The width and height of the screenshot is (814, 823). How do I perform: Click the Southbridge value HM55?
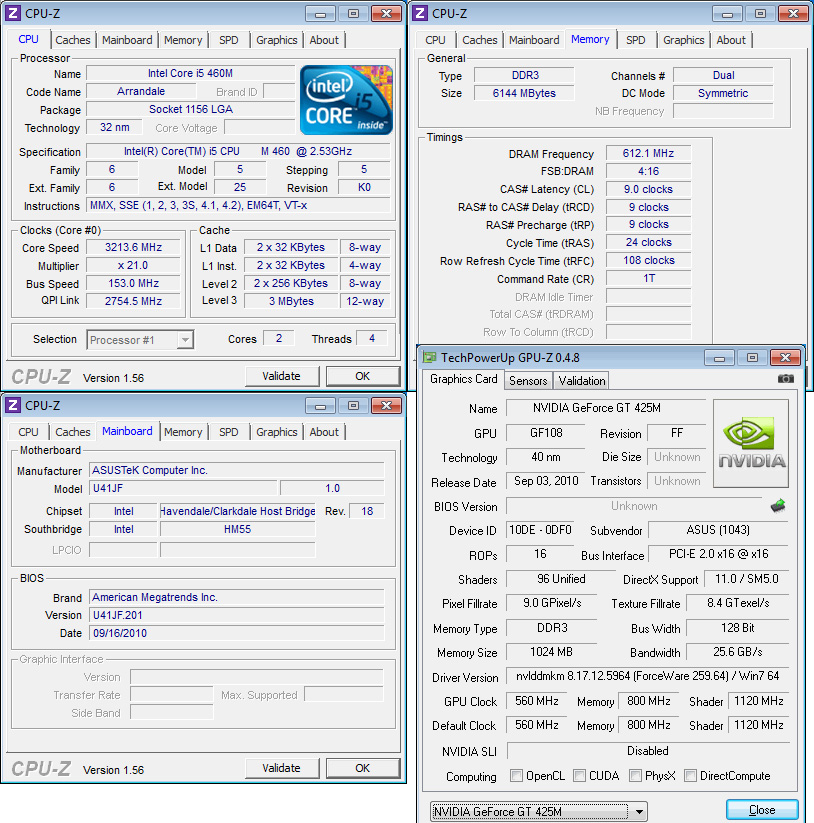pos(238,529)
